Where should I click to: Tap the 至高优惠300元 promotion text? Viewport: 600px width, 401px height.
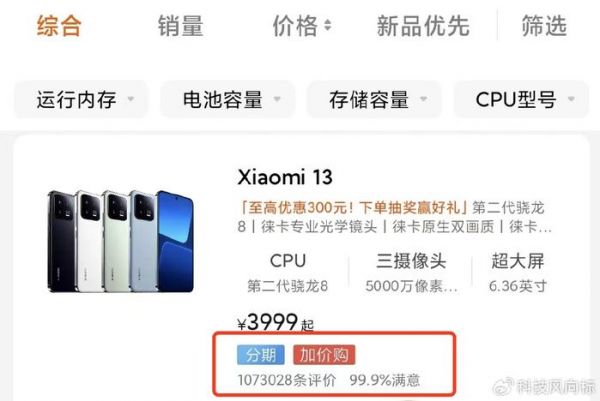pyautogui.click(x=352, y=207)
